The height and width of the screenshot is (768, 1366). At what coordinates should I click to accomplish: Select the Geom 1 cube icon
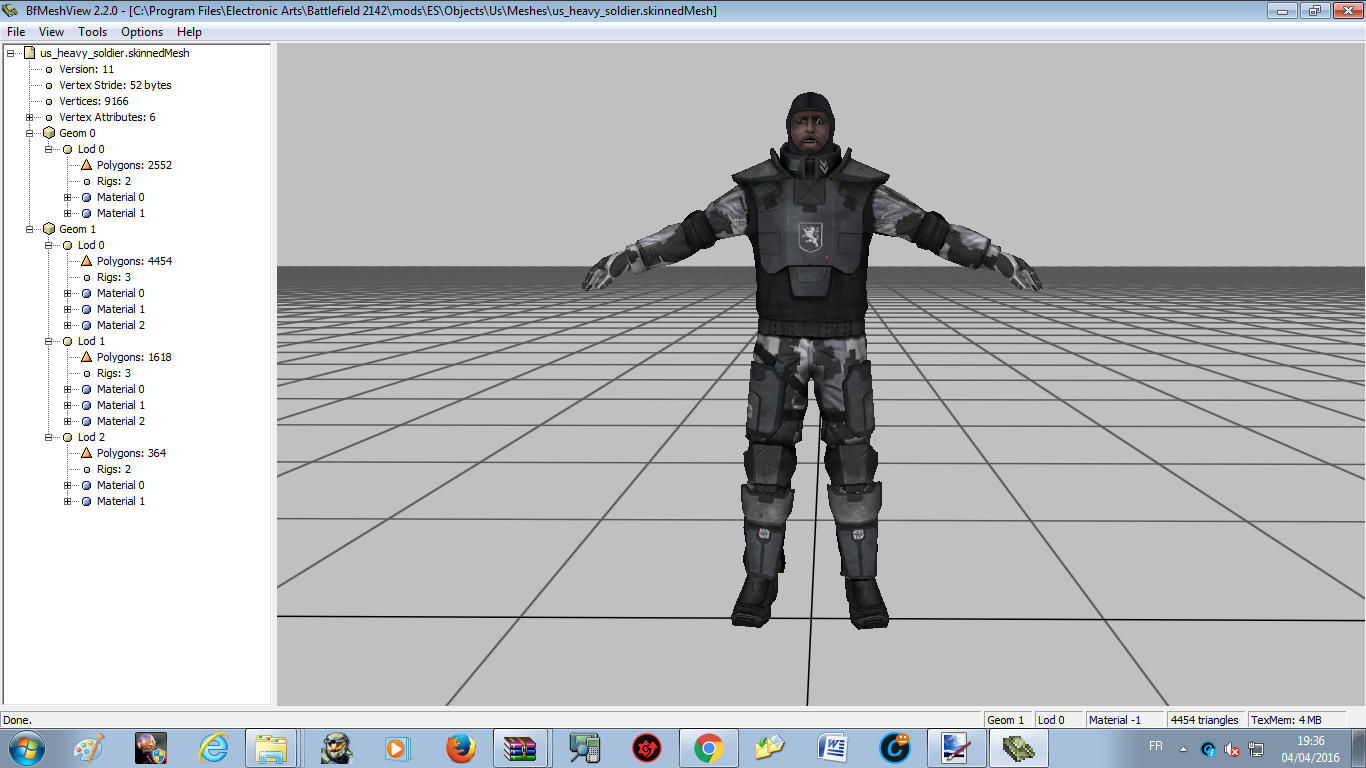(48, 229)
